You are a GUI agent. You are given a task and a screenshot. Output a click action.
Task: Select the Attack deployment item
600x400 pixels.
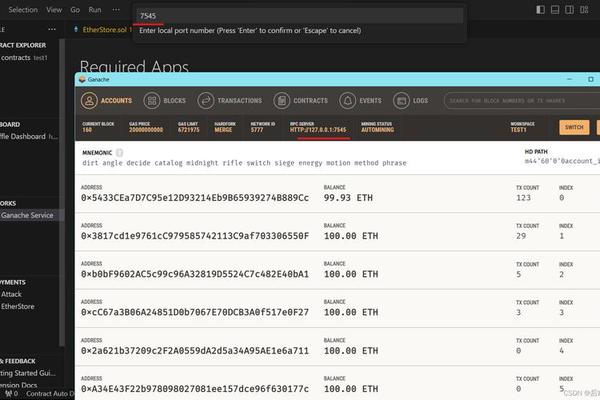[11, 294]
